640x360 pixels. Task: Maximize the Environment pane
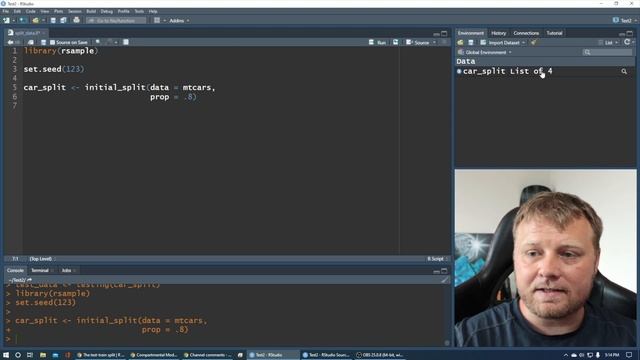(630, 33)
